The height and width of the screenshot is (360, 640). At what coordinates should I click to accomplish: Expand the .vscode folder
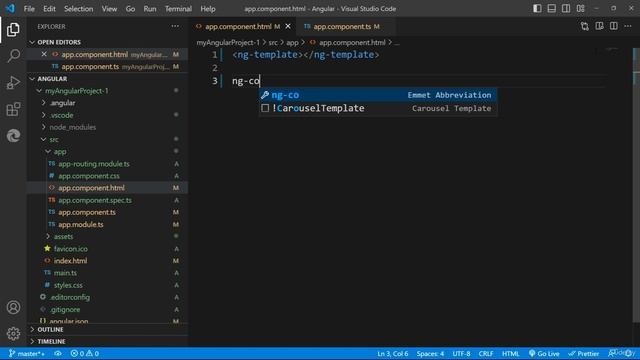point(108,115)
